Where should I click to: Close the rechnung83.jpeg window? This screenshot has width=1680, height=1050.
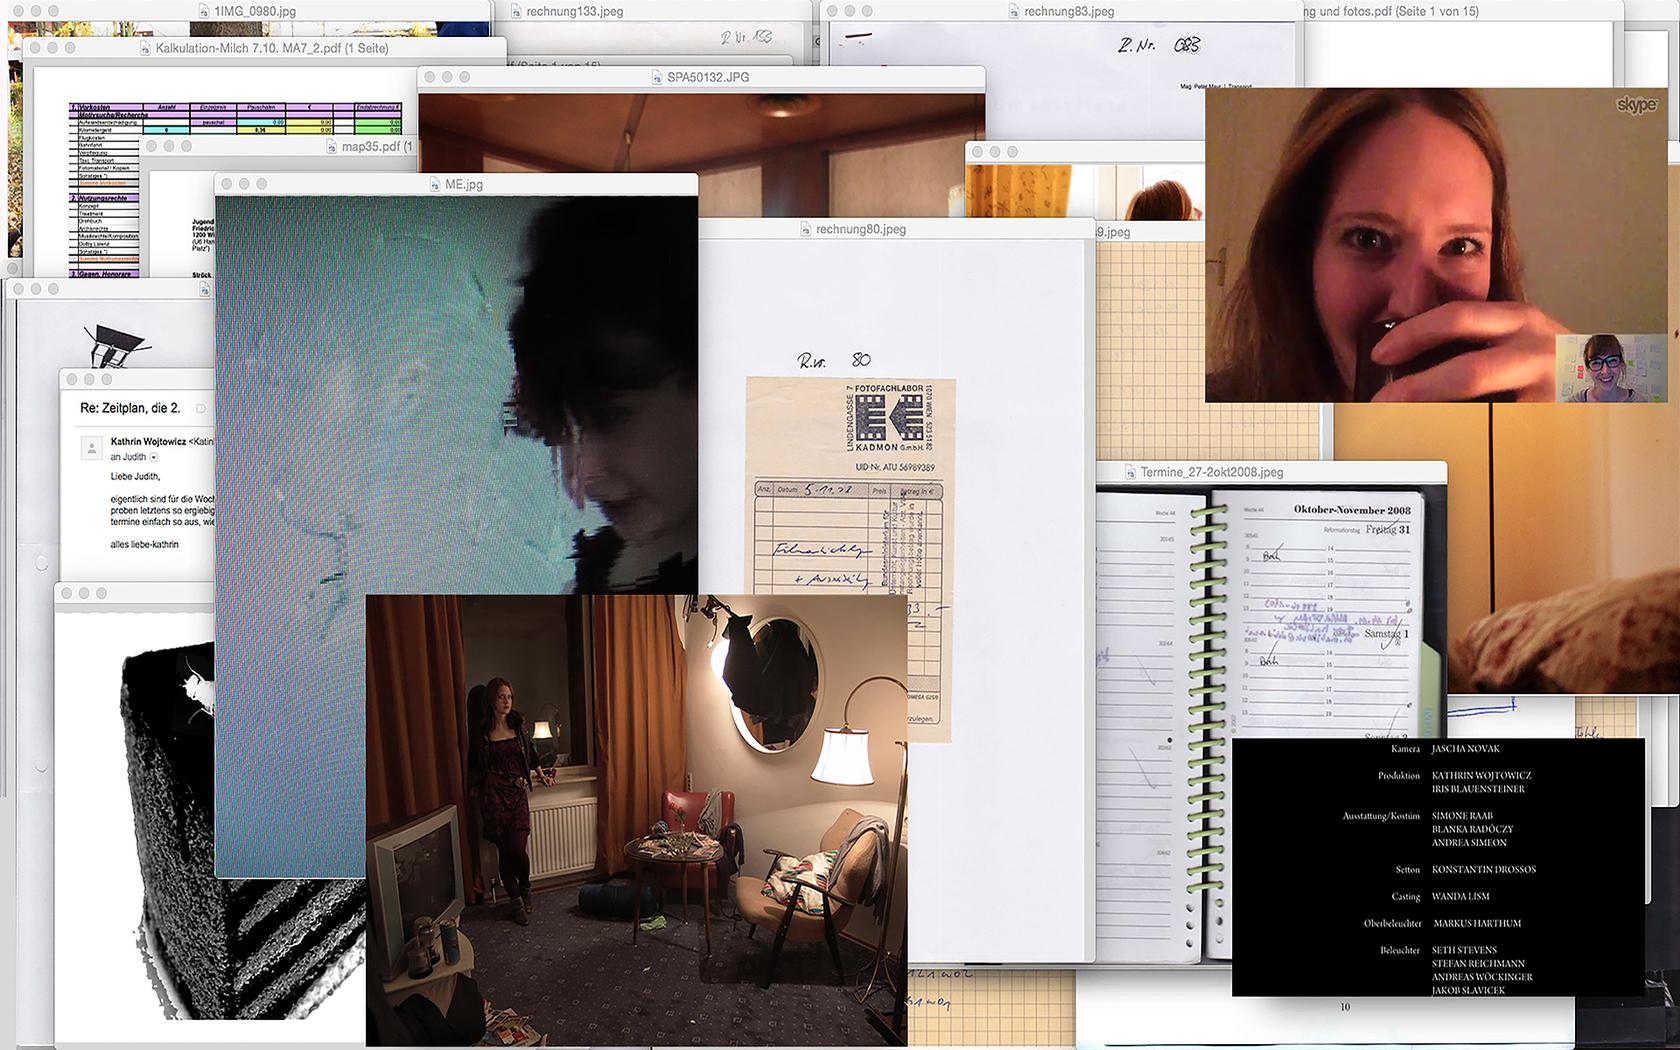tap(833, 11)
